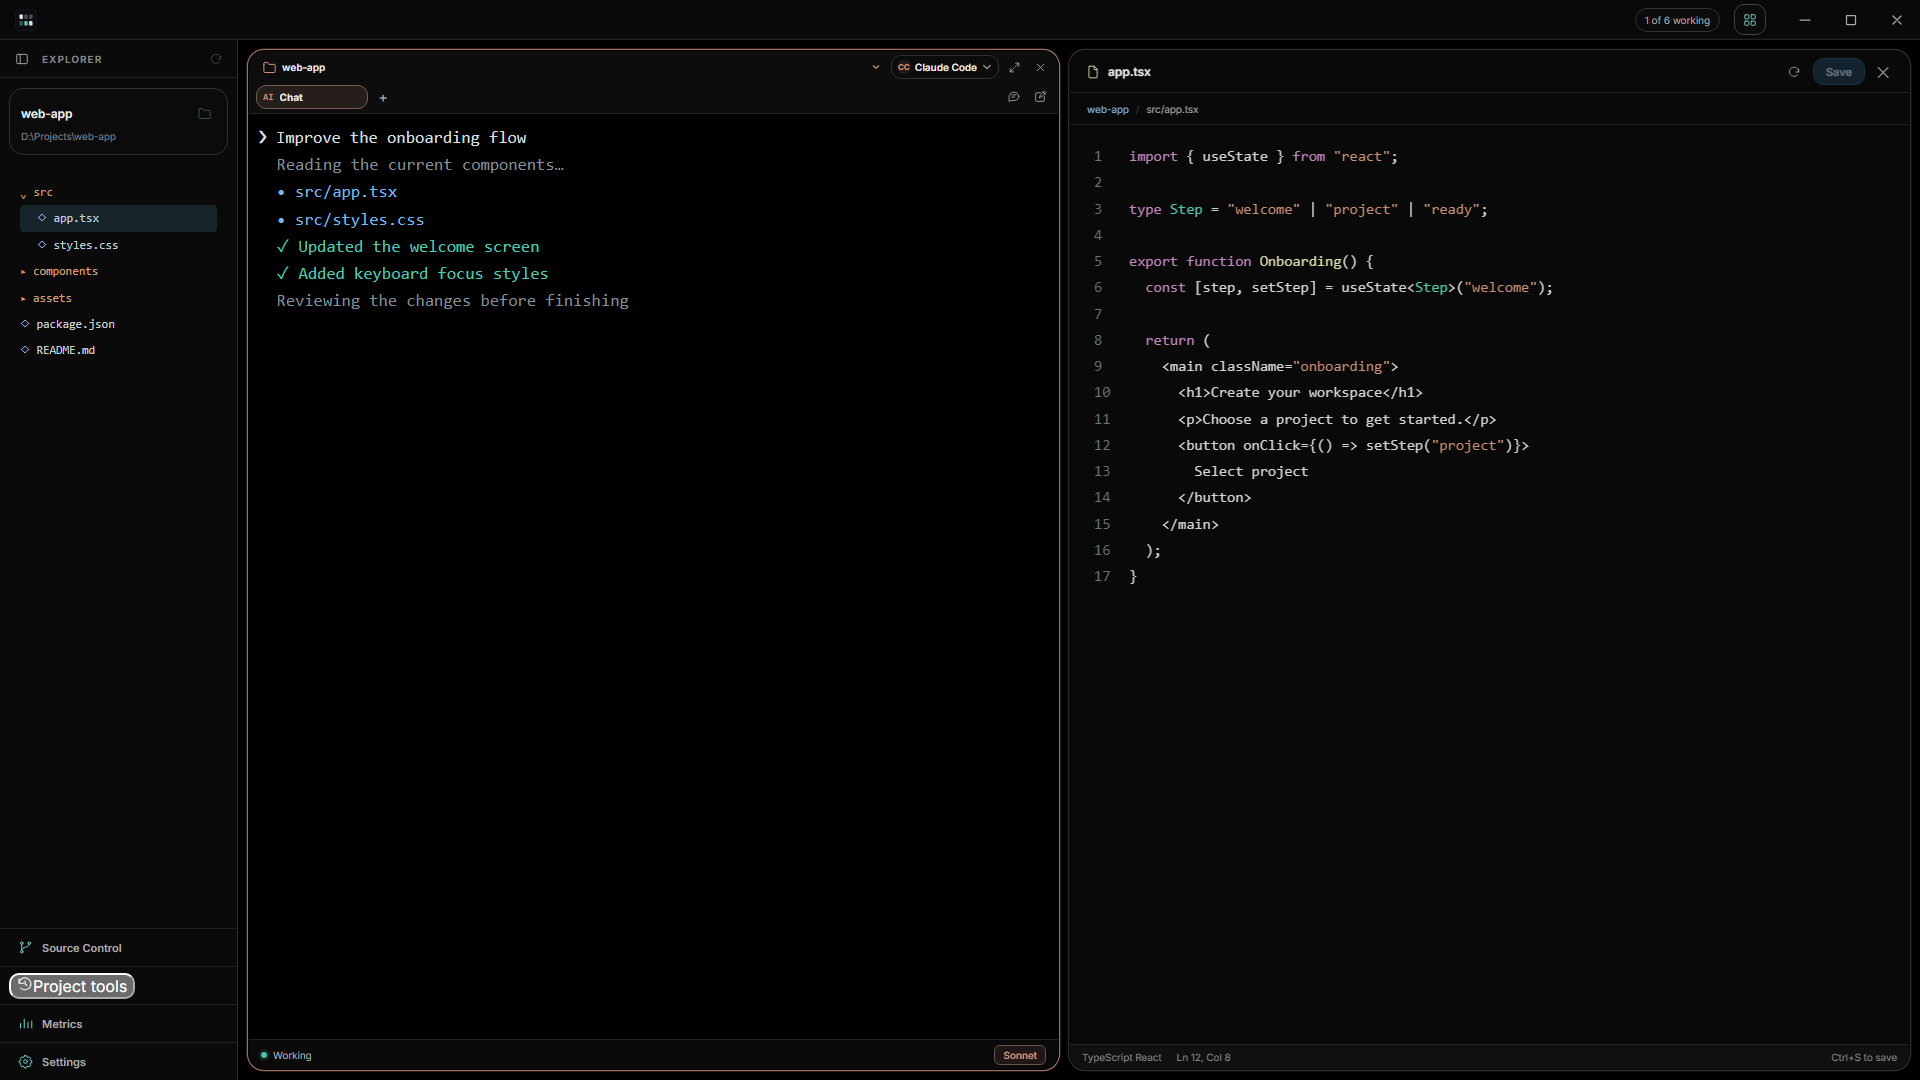Click the Sonnet model badge
The width and height of the screenshot is (1920, 1080).
click(x=1020, y=1055)
